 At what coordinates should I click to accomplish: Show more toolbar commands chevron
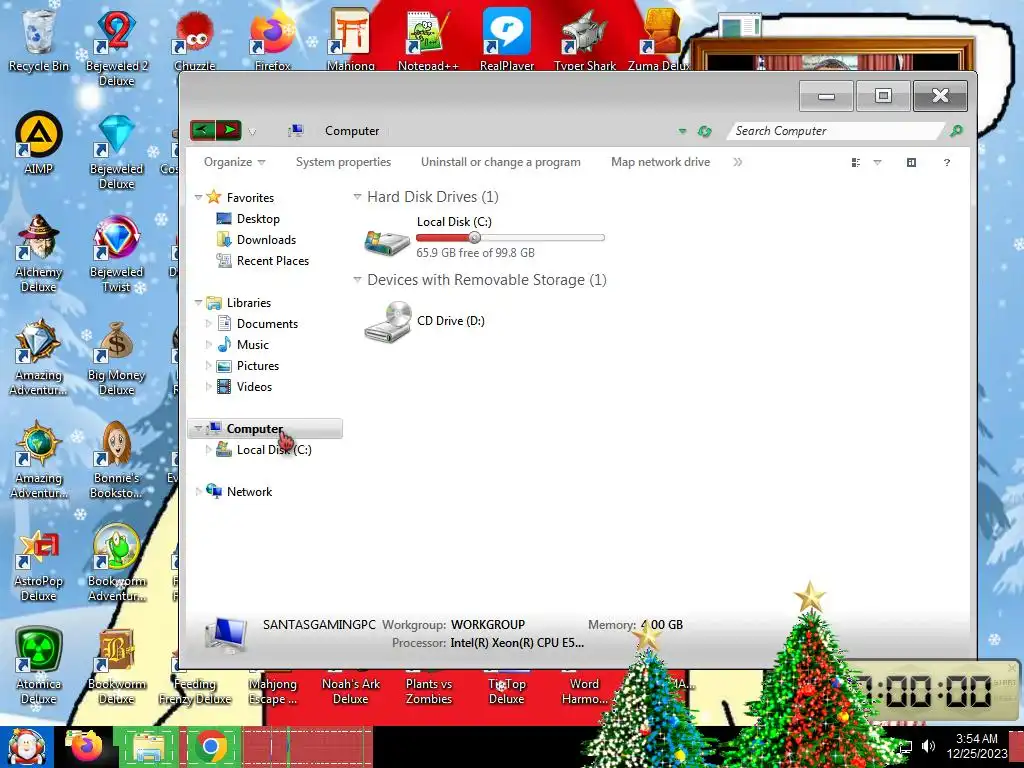click(737, 162)
